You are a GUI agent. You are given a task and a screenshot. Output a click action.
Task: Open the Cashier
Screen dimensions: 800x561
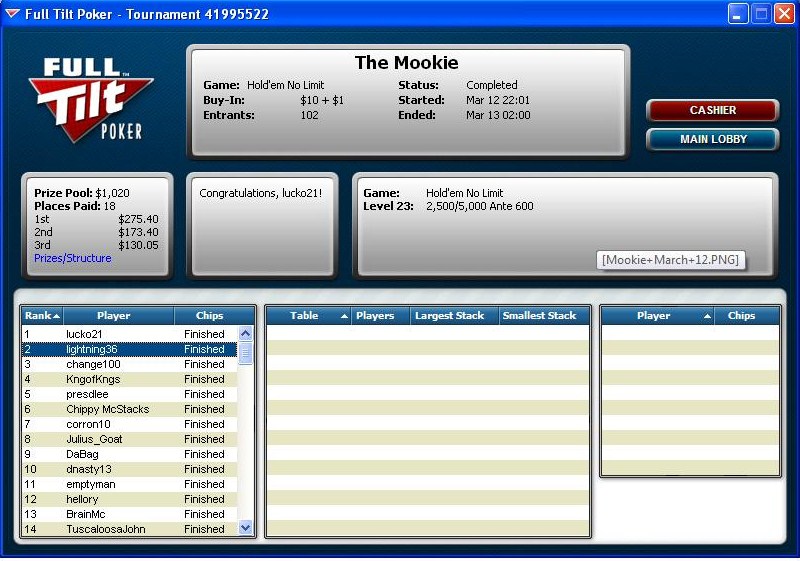(712, 110)
